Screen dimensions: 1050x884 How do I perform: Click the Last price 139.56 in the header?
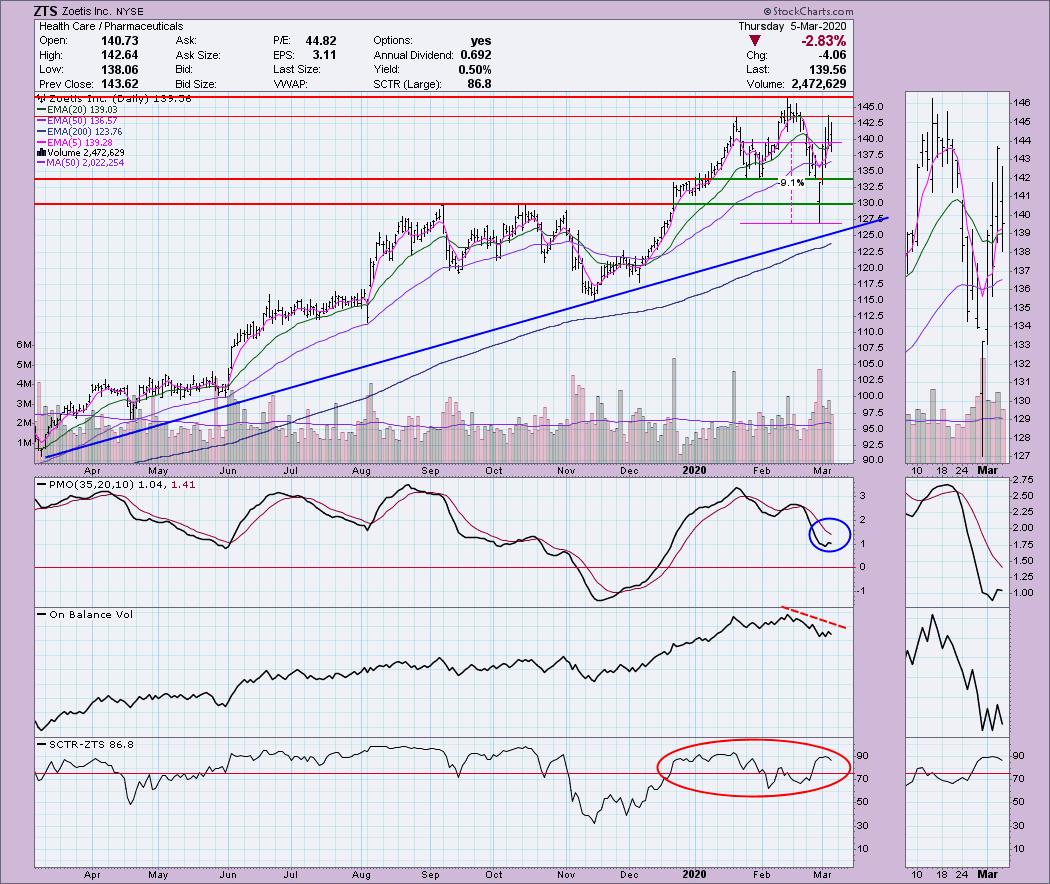point(827,70)
